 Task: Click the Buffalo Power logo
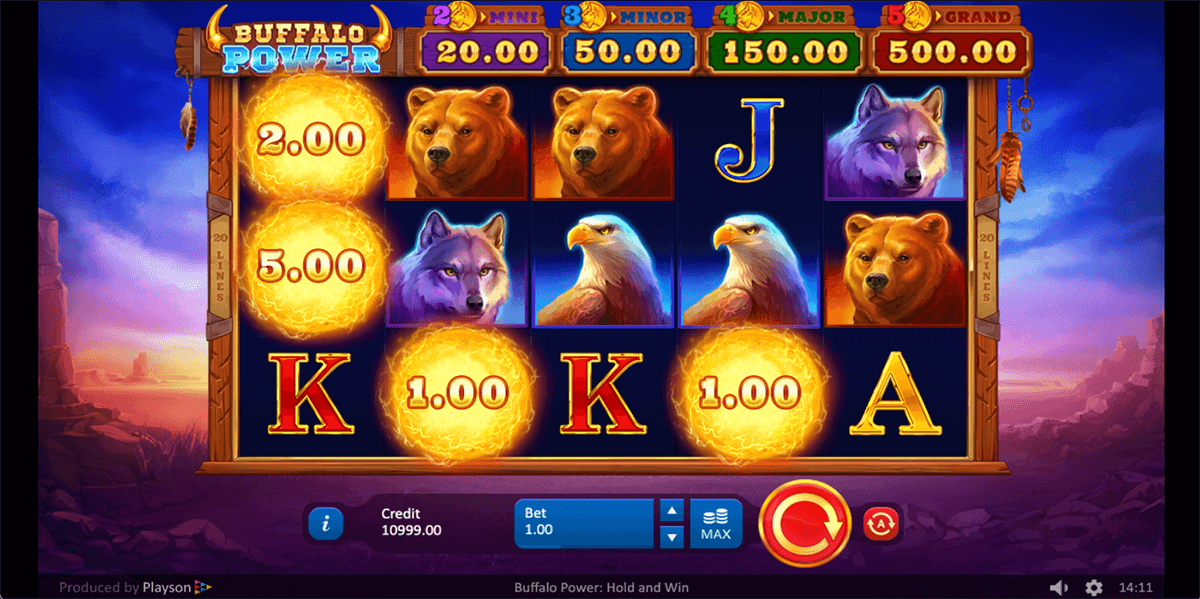pos(295,40)
